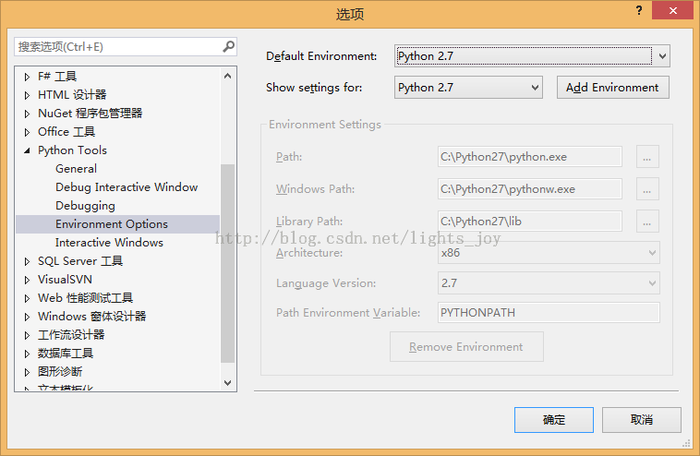Select the Interactive Windows option page
This screenshot has height=456, width=700.
[x=109, y=243]
